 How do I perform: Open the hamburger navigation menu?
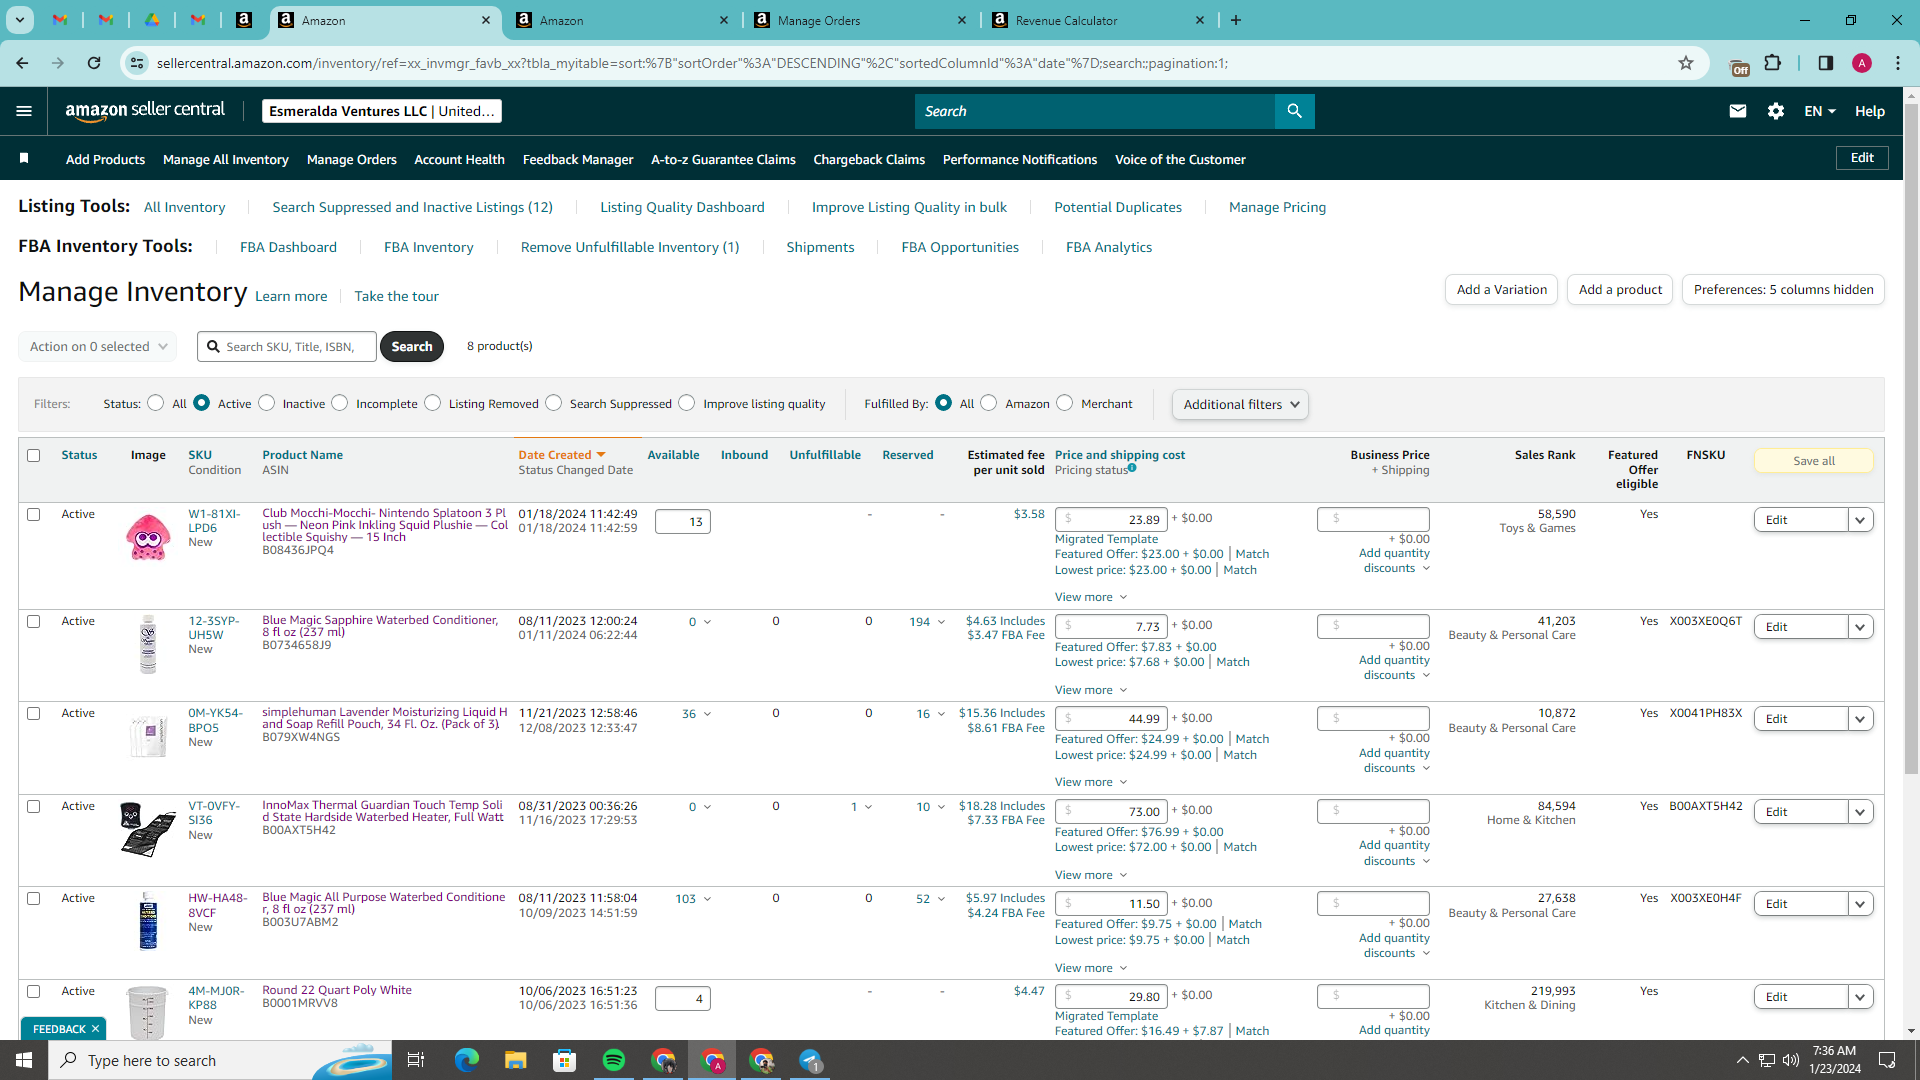pos(24,111)
